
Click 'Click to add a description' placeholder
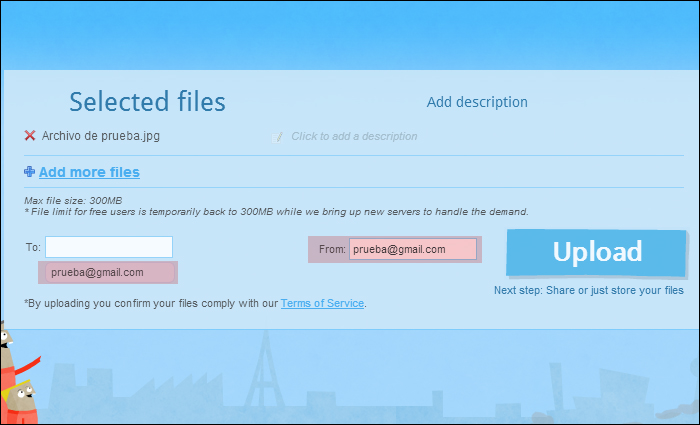click(354, 137)
